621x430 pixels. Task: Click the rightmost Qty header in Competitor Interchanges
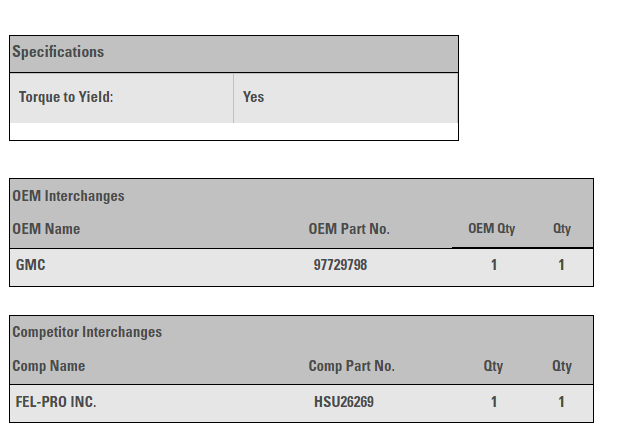(562, 366)
